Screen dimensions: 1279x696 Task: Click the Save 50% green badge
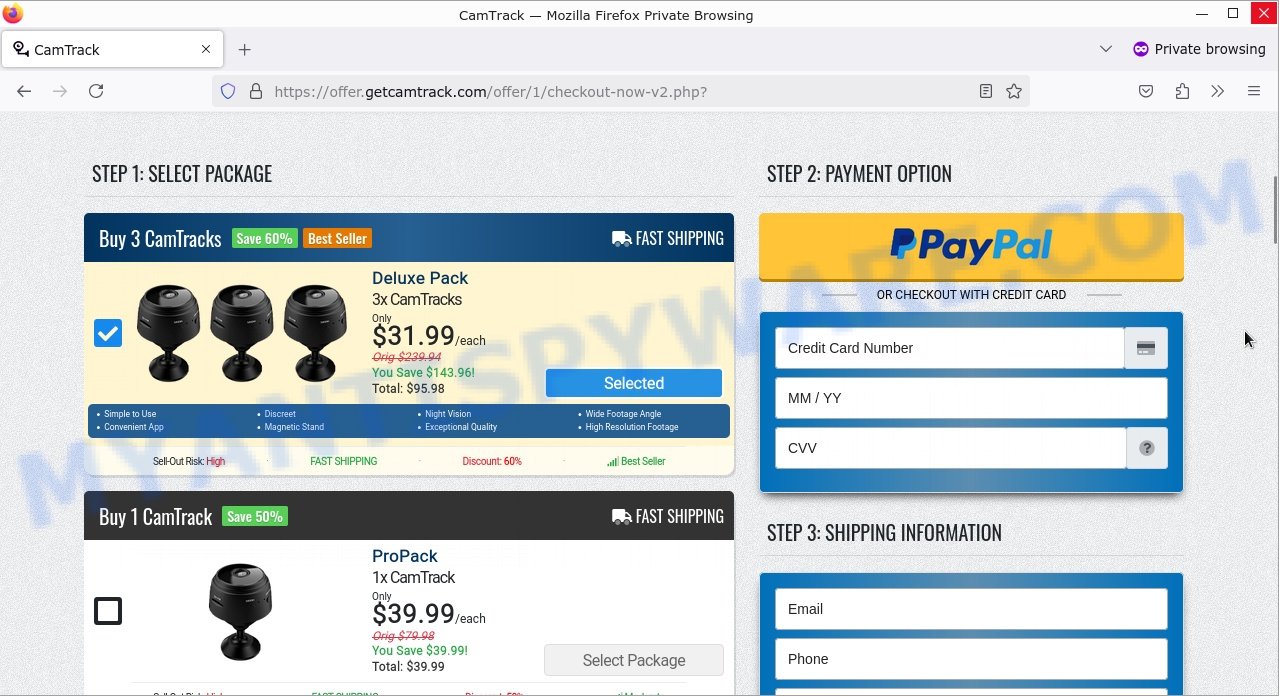click(x=255, y=517)
